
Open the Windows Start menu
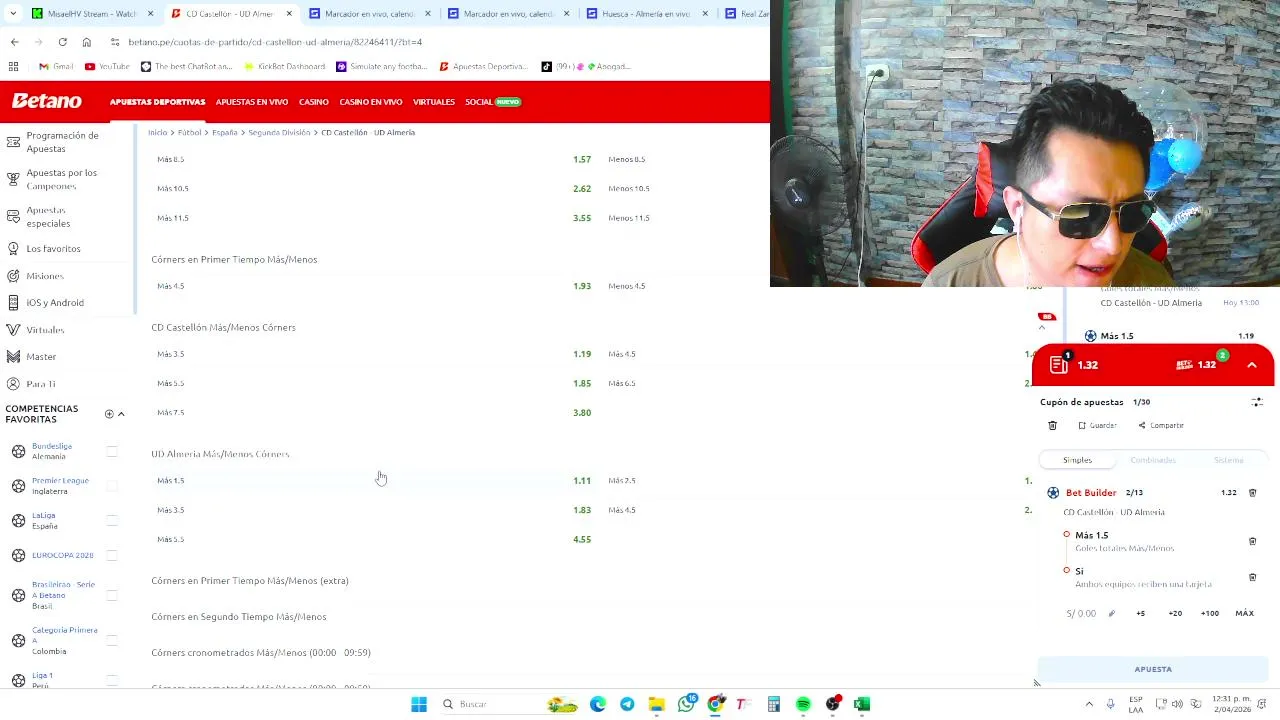click(419, 704)
